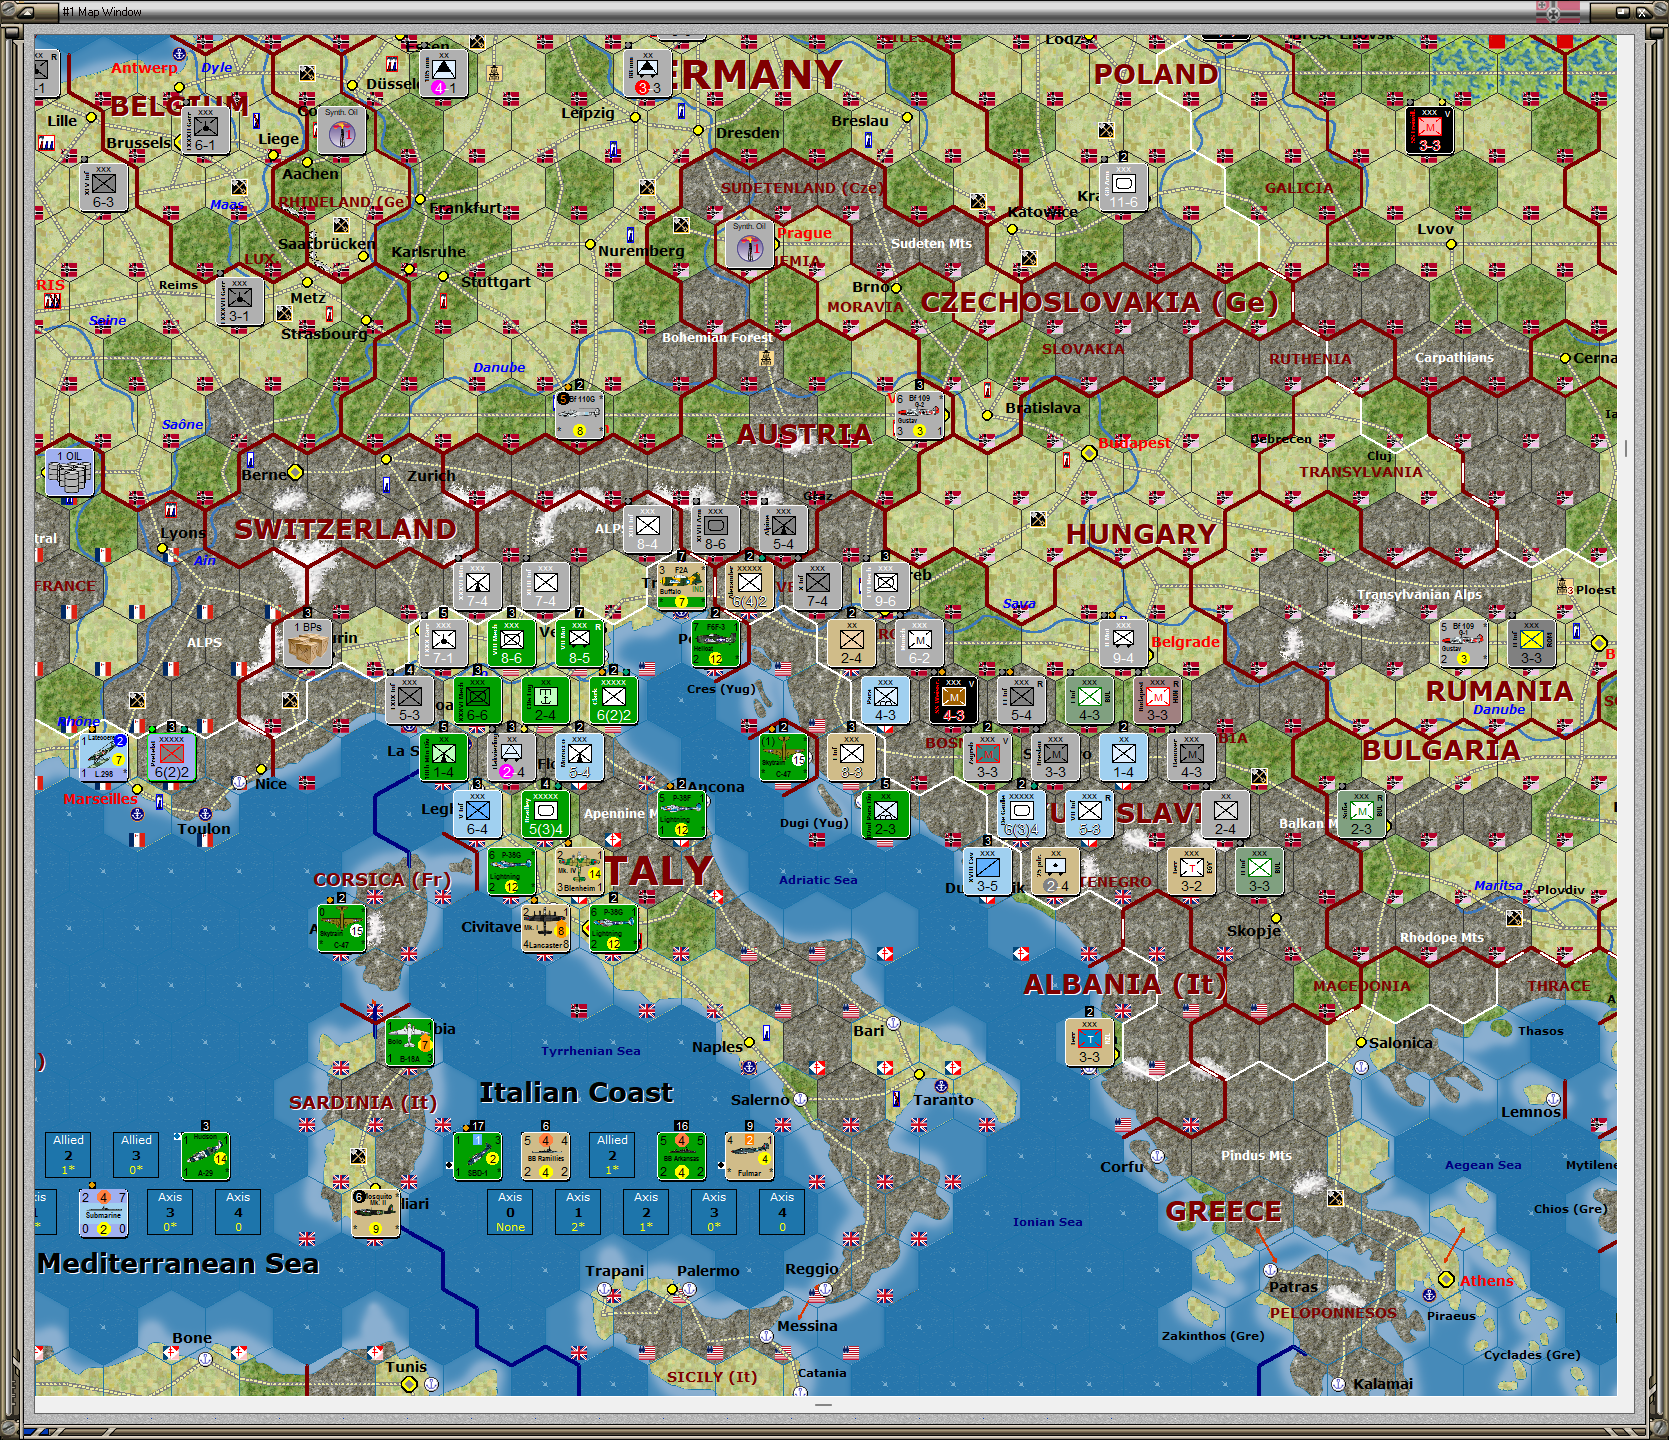Select the Fulmar aircraft counter
The width and height of the screenshot is (1669, 1440).
pyautogui.click(x=749, y=1156)
